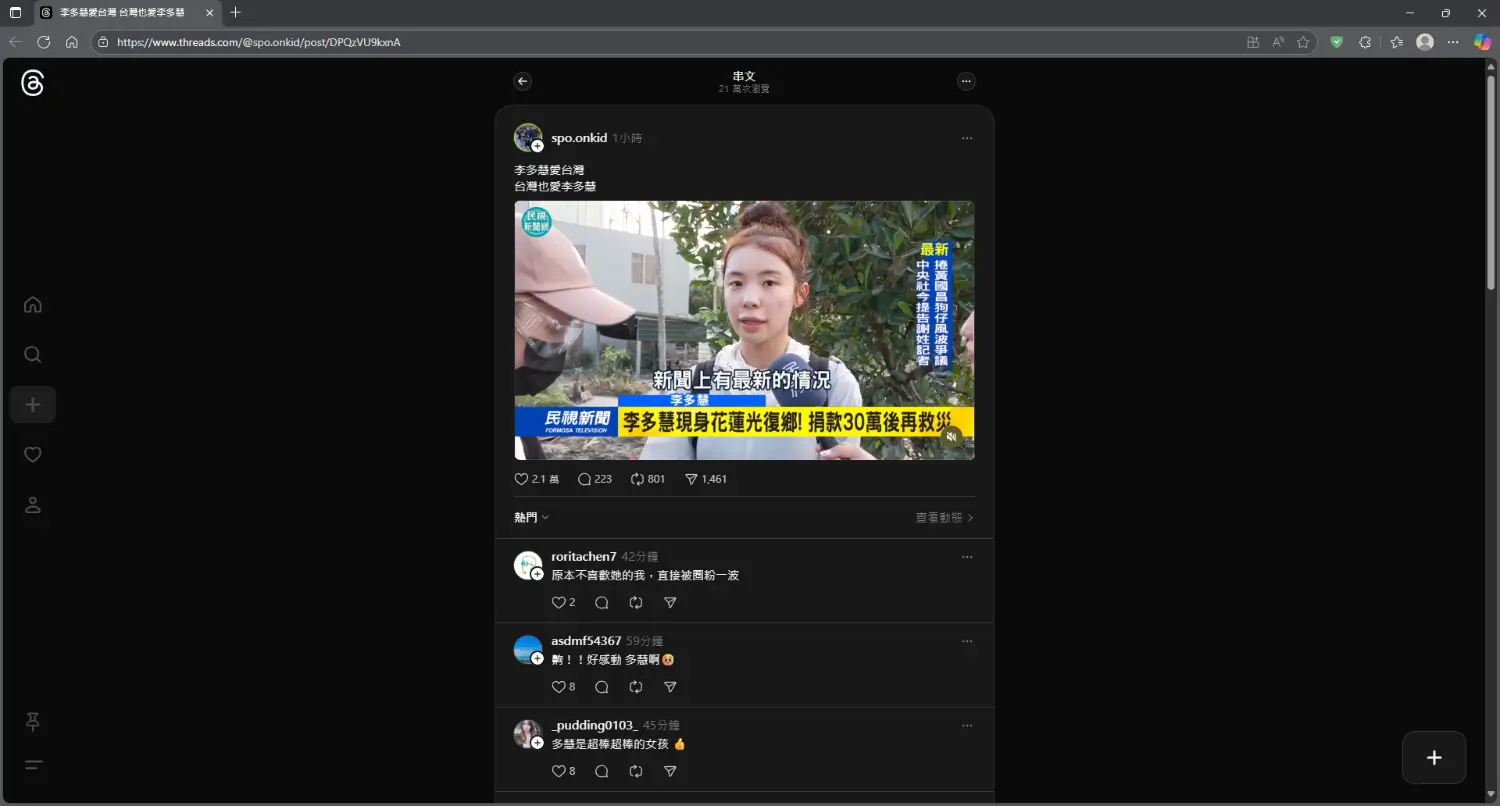This screenshot has height=806, width=1500.
Task: Open Activity heart icon in sidebar
Action: click(x=33, y=455)
